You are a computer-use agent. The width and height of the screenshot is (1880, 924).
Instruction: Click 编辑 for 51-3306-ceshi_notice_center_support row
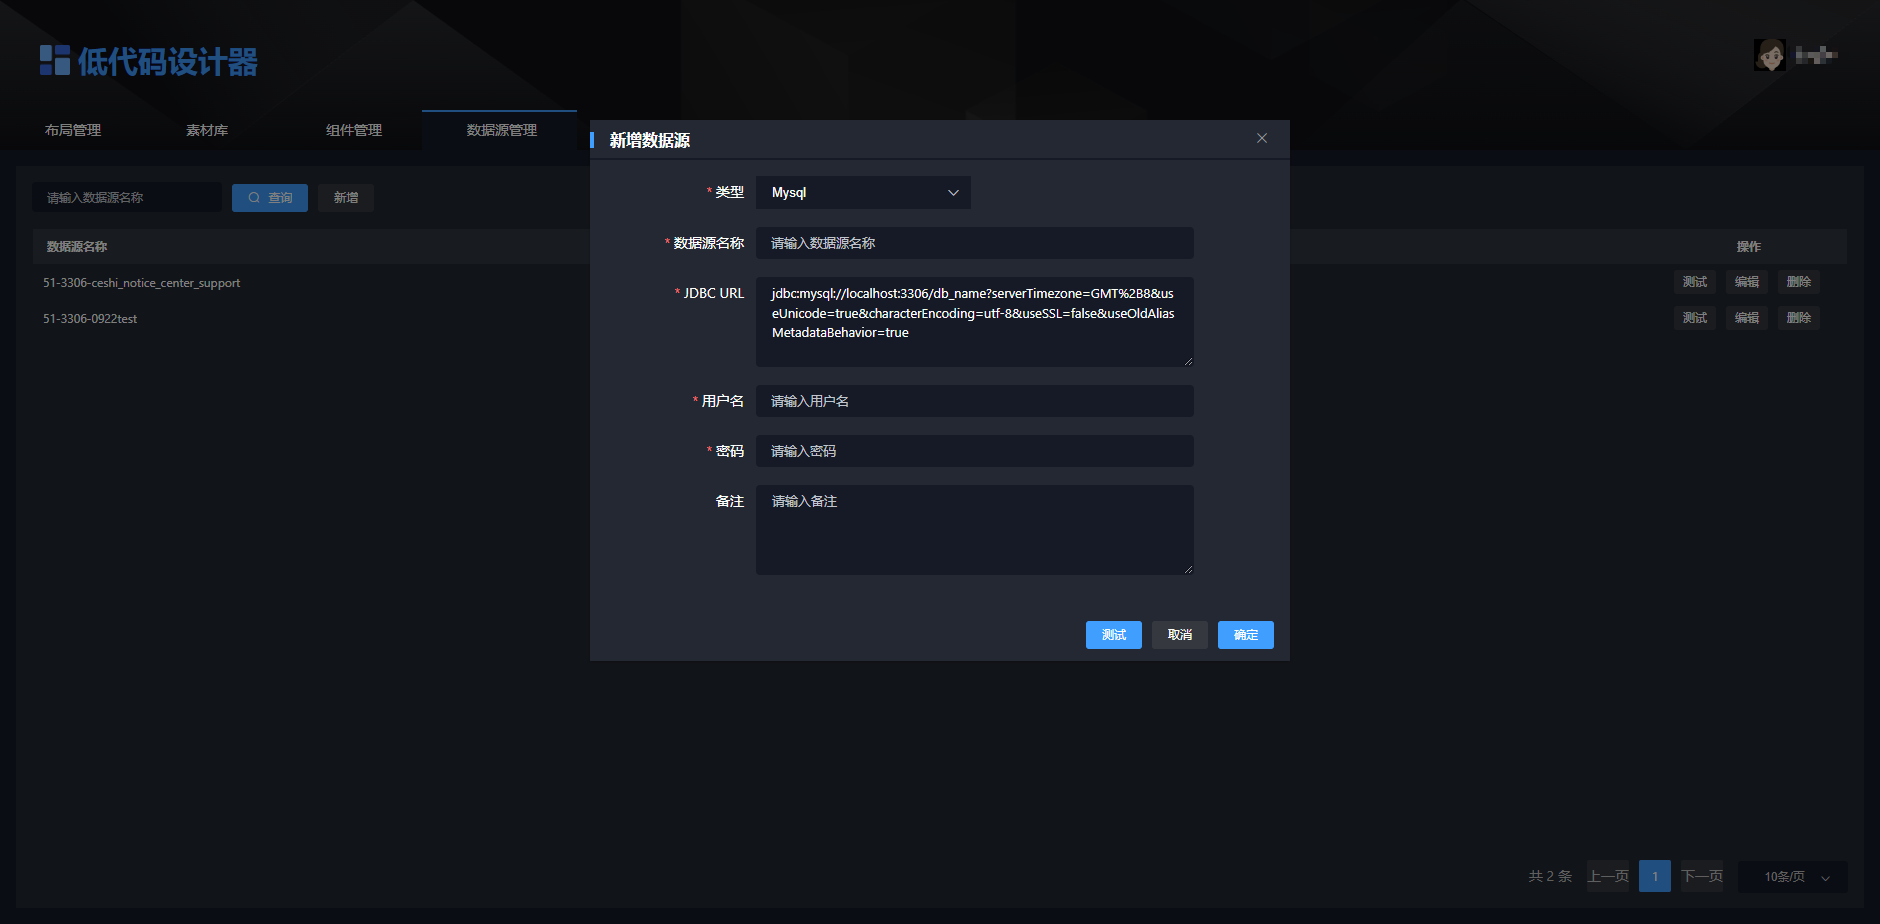click(1747, 282)
